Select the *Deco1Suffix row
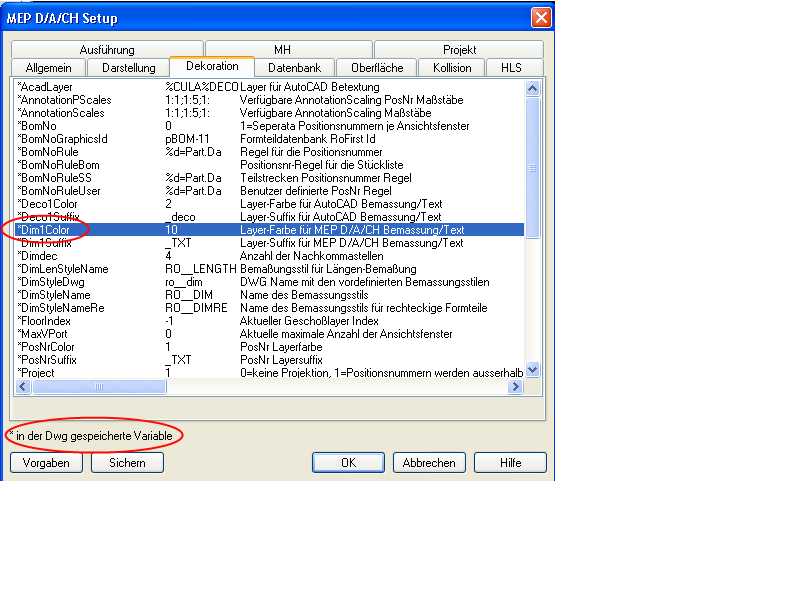This screenshot has height=600, width=800. pyautogui.click(x=270, y=217)
